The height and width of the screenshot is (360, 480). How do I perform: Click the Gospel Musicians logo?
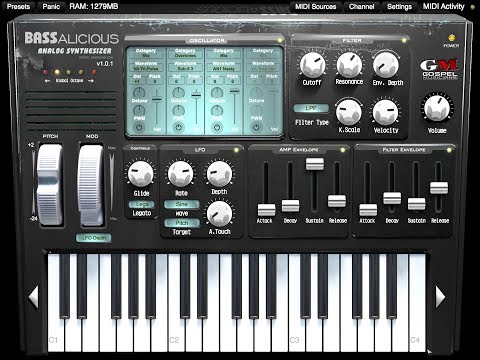[439, 69]
